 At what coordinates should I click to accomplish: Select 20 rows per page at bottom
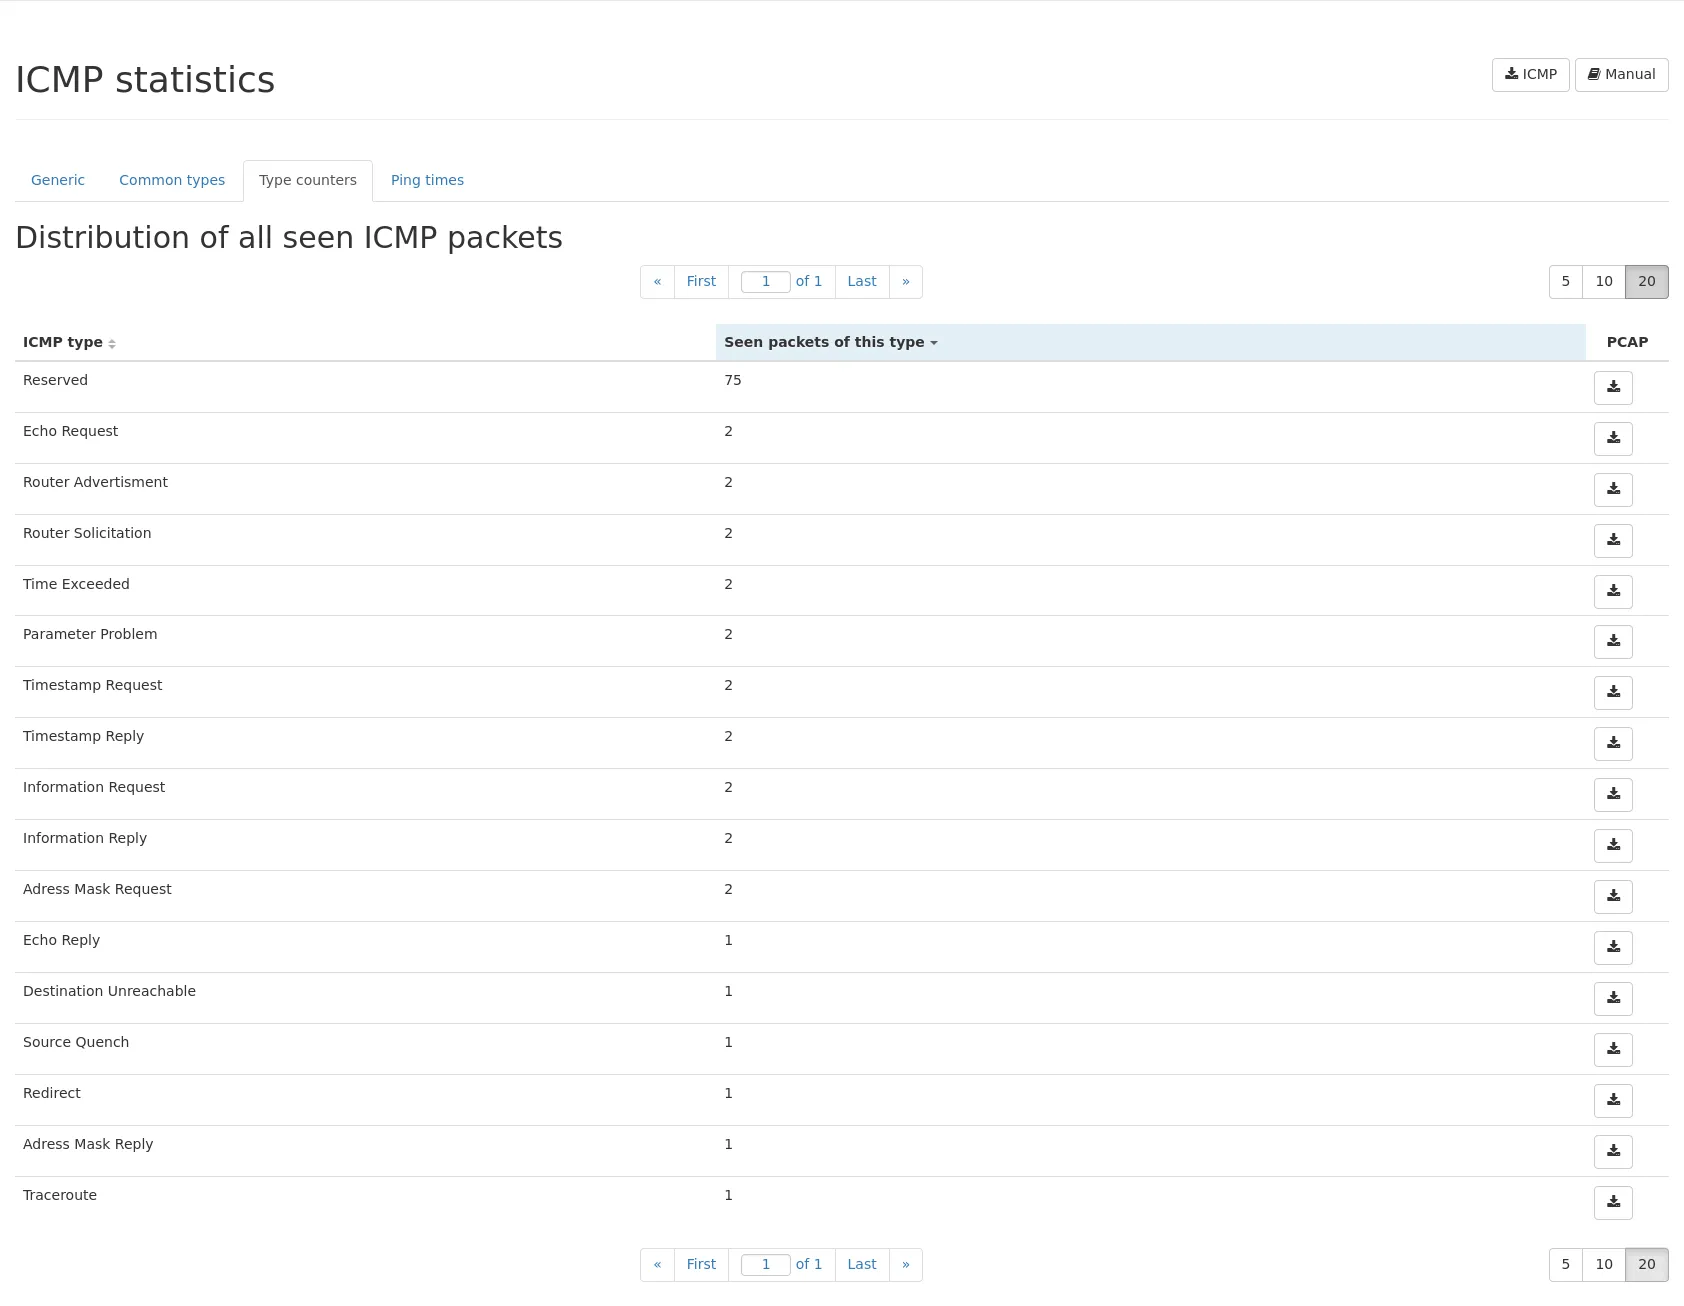[x=1646, y=1265]
